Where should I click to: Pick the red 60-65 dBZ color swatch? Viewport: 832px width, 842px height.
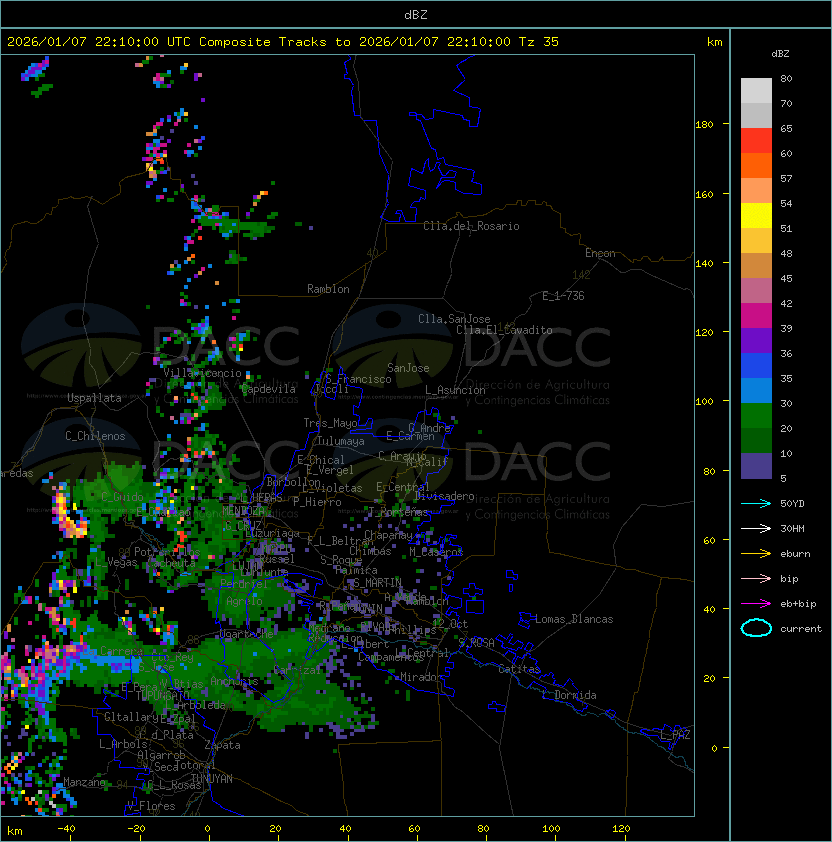(756, 141)
